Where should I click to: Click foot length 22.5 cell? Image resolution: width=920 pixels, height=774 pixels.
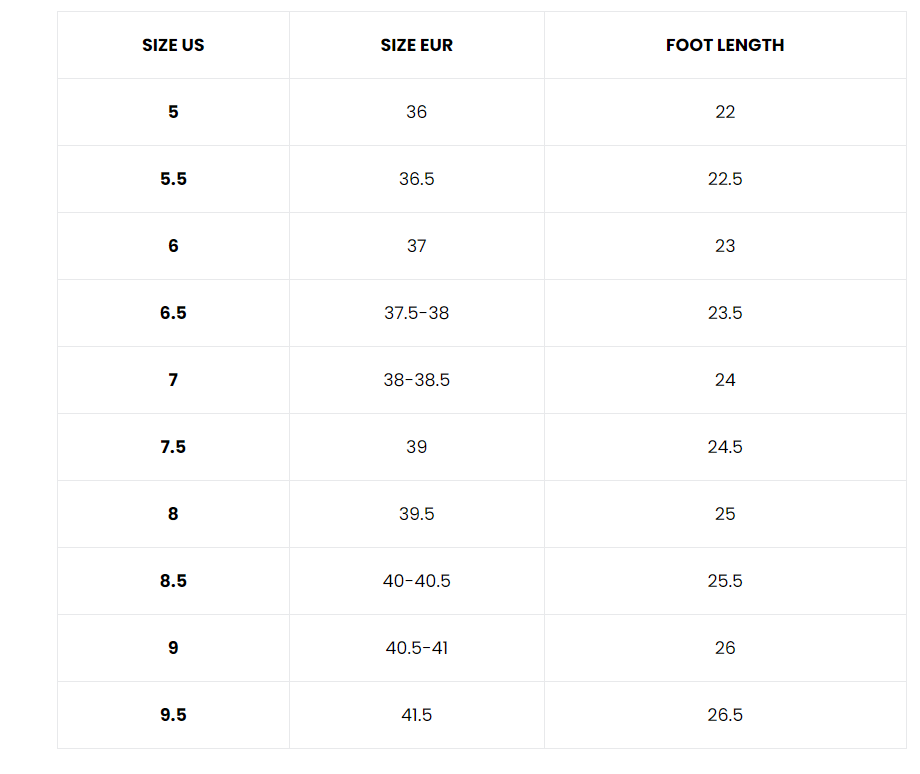pos(725,179)
